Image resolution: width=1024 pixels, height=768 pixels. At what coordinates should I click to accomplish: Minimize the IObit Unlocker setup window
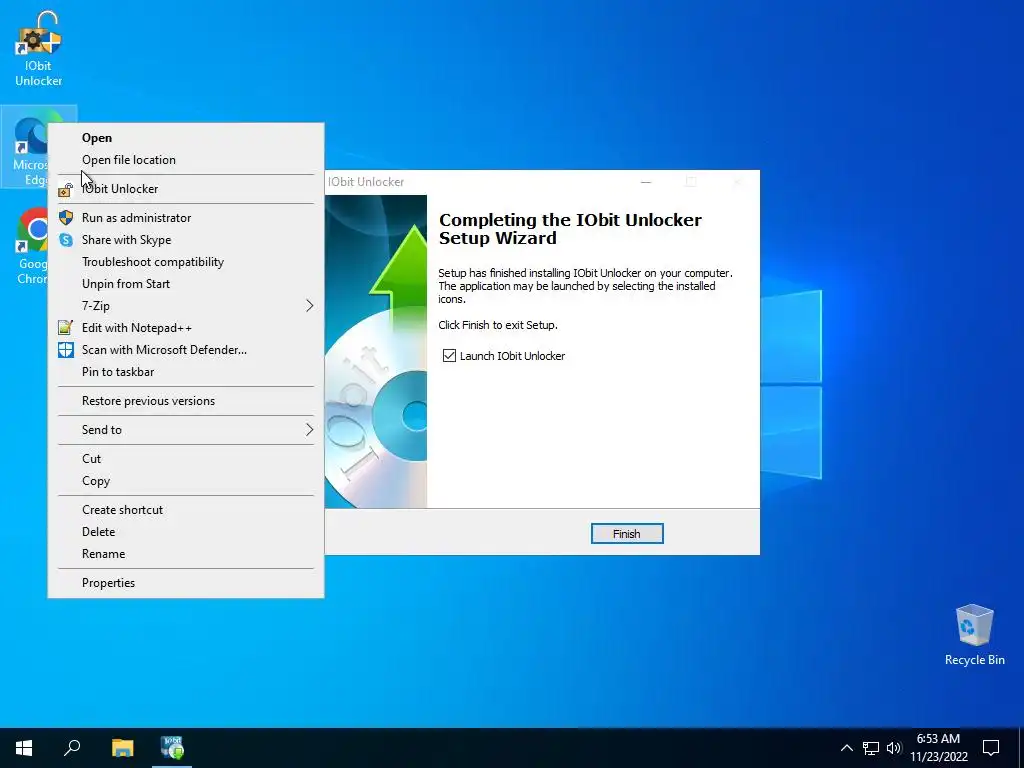646,182
